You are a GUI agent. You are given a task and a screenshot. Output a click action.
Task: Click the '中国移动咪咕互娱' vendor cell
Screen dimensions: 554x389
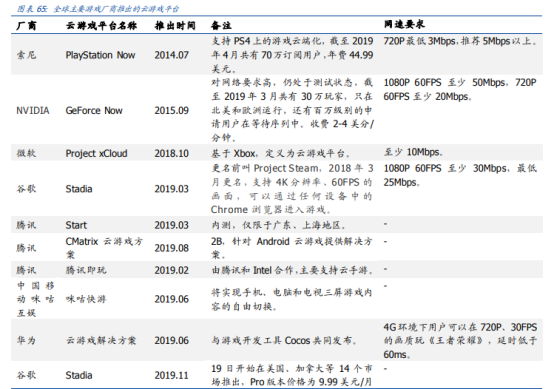[x=35, y=299]
